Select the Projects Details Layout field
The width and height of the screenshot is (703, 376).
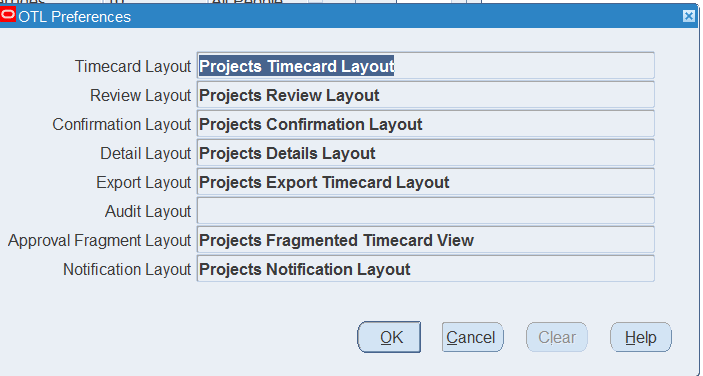425,153
